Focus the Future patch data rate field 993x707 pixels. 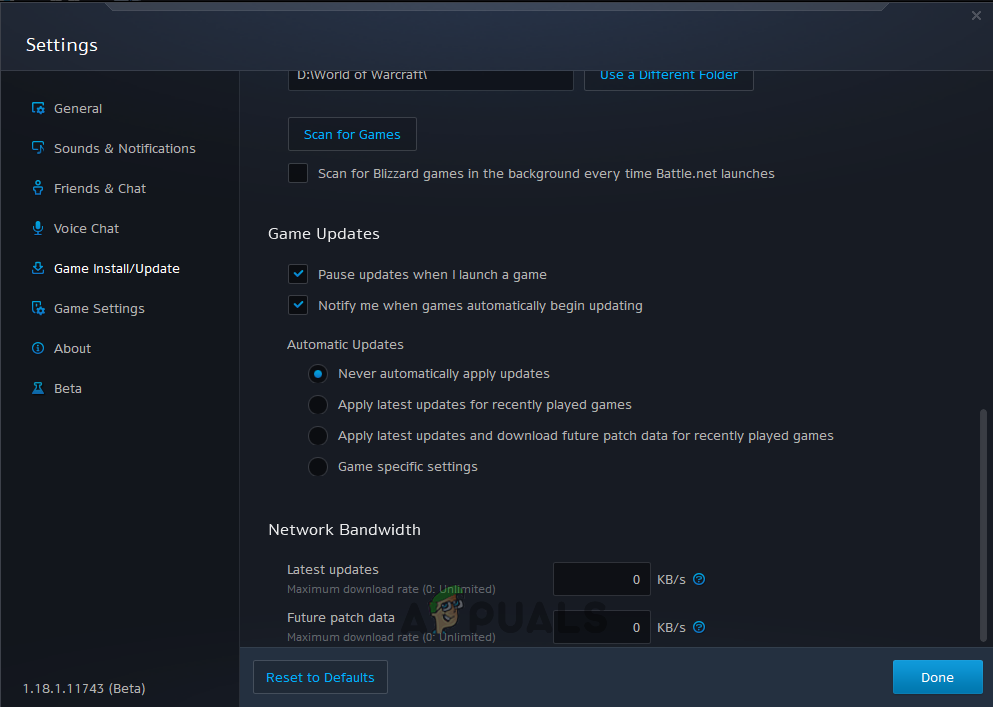(602, 627)
